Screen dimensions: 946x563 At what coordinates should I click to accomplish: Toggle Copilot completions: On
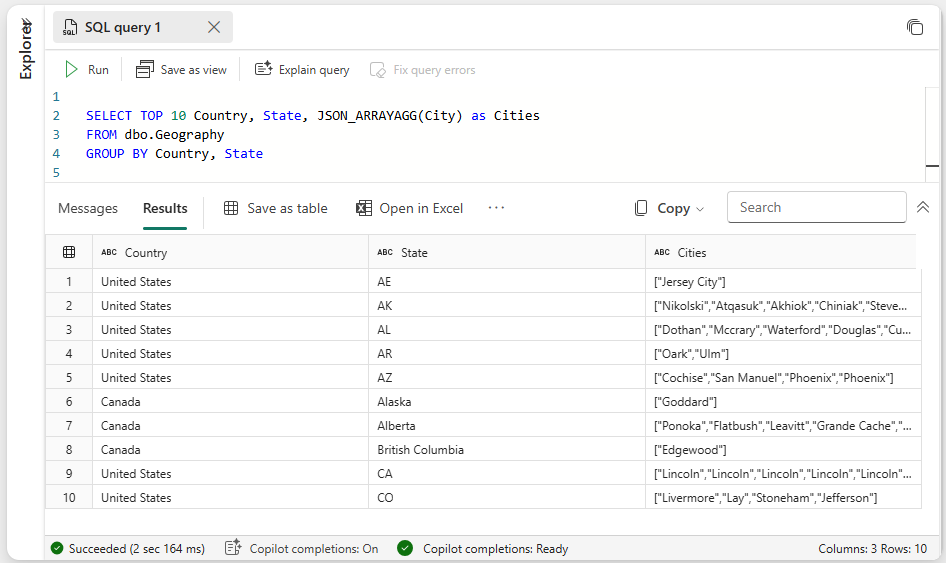coord(314,549)
